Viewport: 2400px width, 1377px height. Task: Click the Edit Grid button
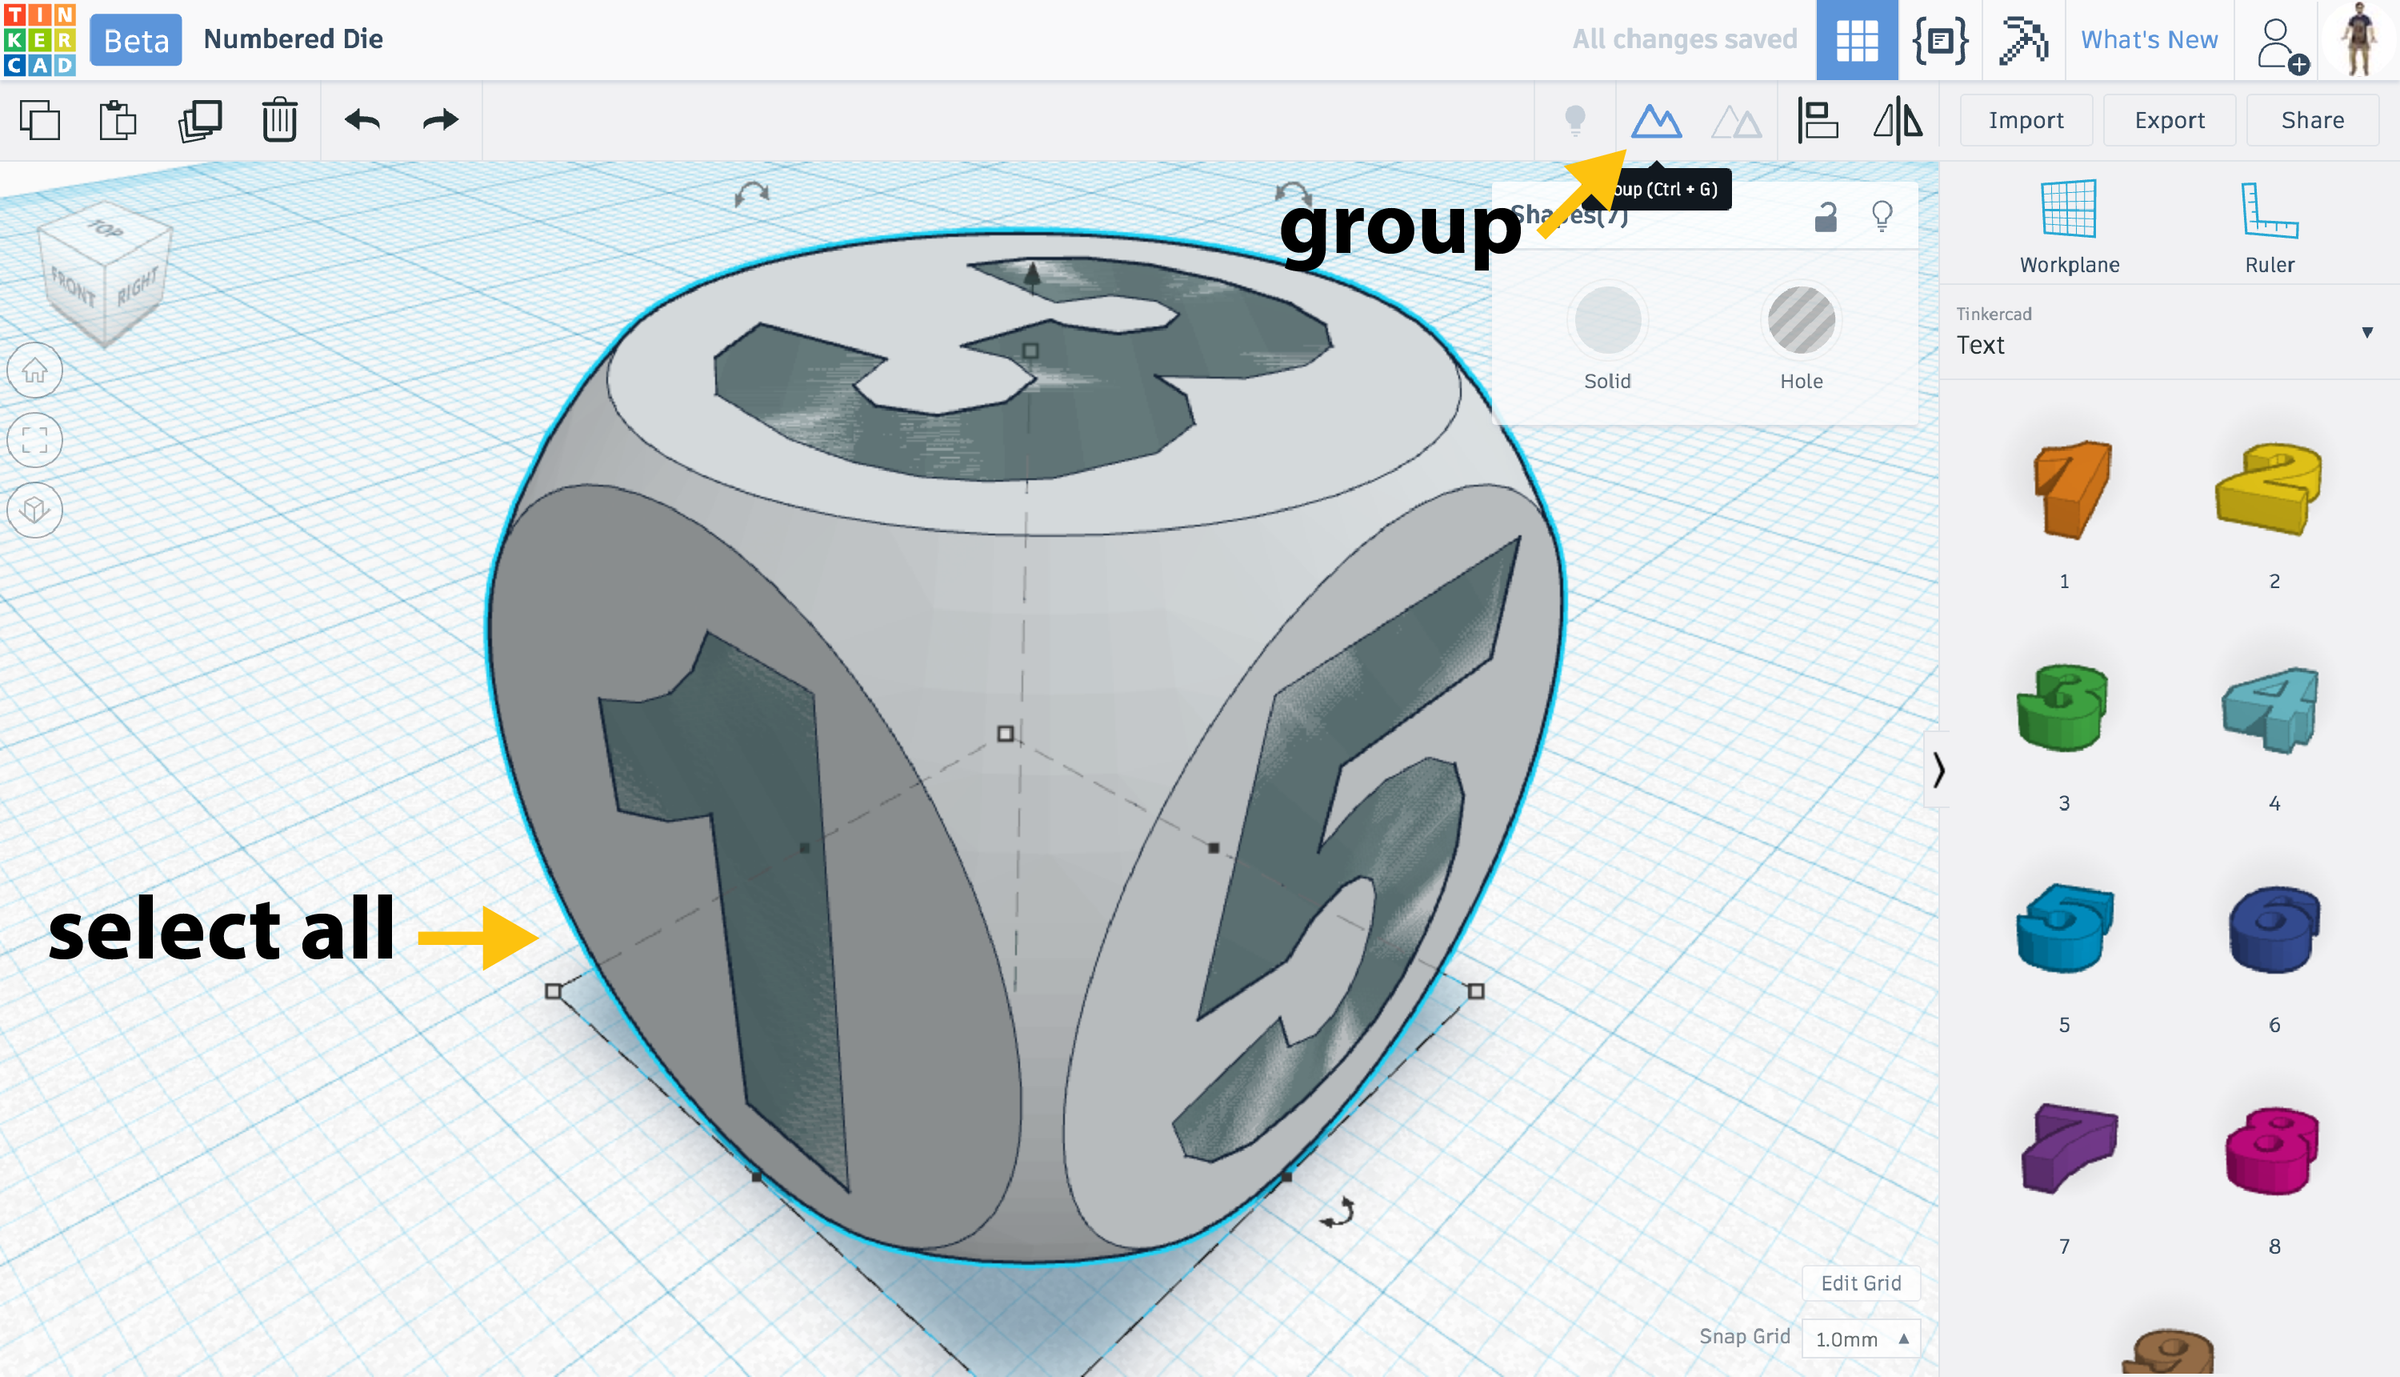1860,1283
